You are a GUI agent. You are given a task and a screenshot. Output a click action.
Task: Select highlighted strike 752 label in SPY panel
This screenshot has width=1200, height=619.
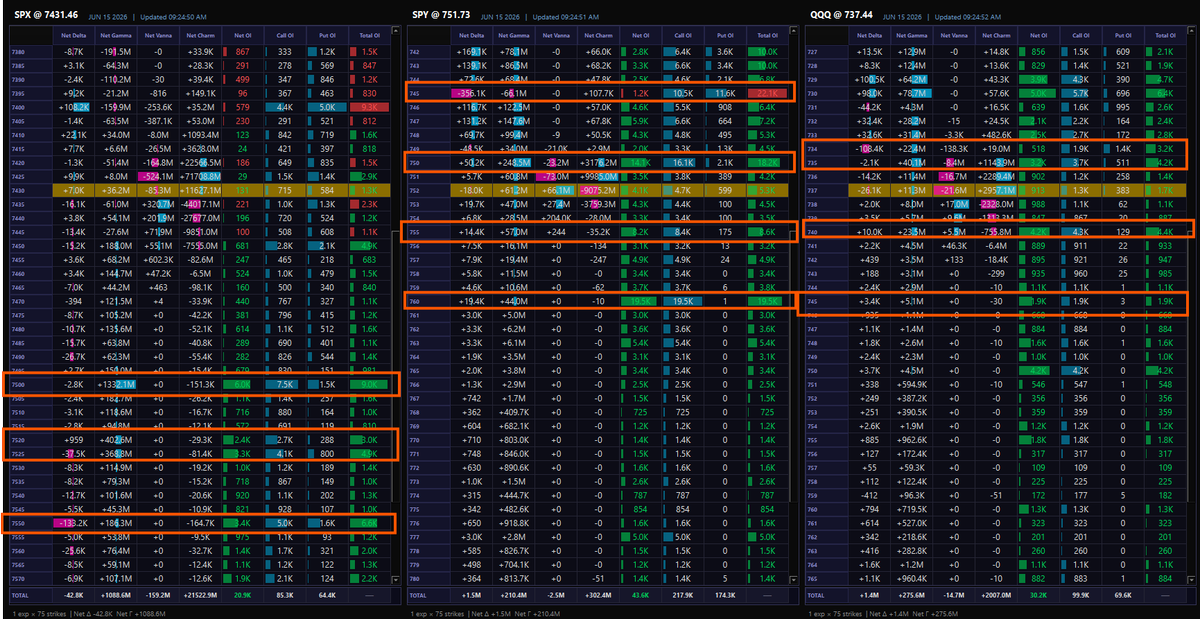[x=414, y=189]
